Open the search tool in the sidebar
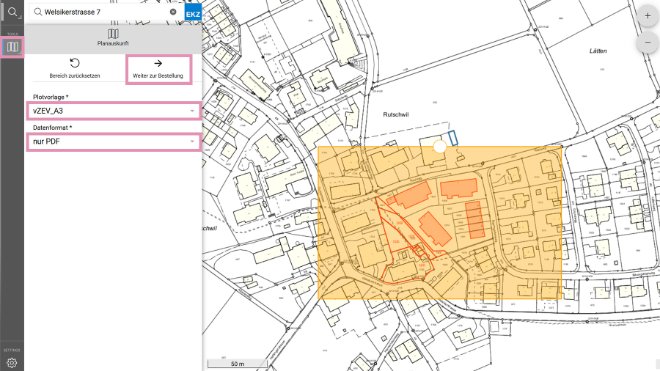Screen dimensions: 660x371 [x=12, y=12]
